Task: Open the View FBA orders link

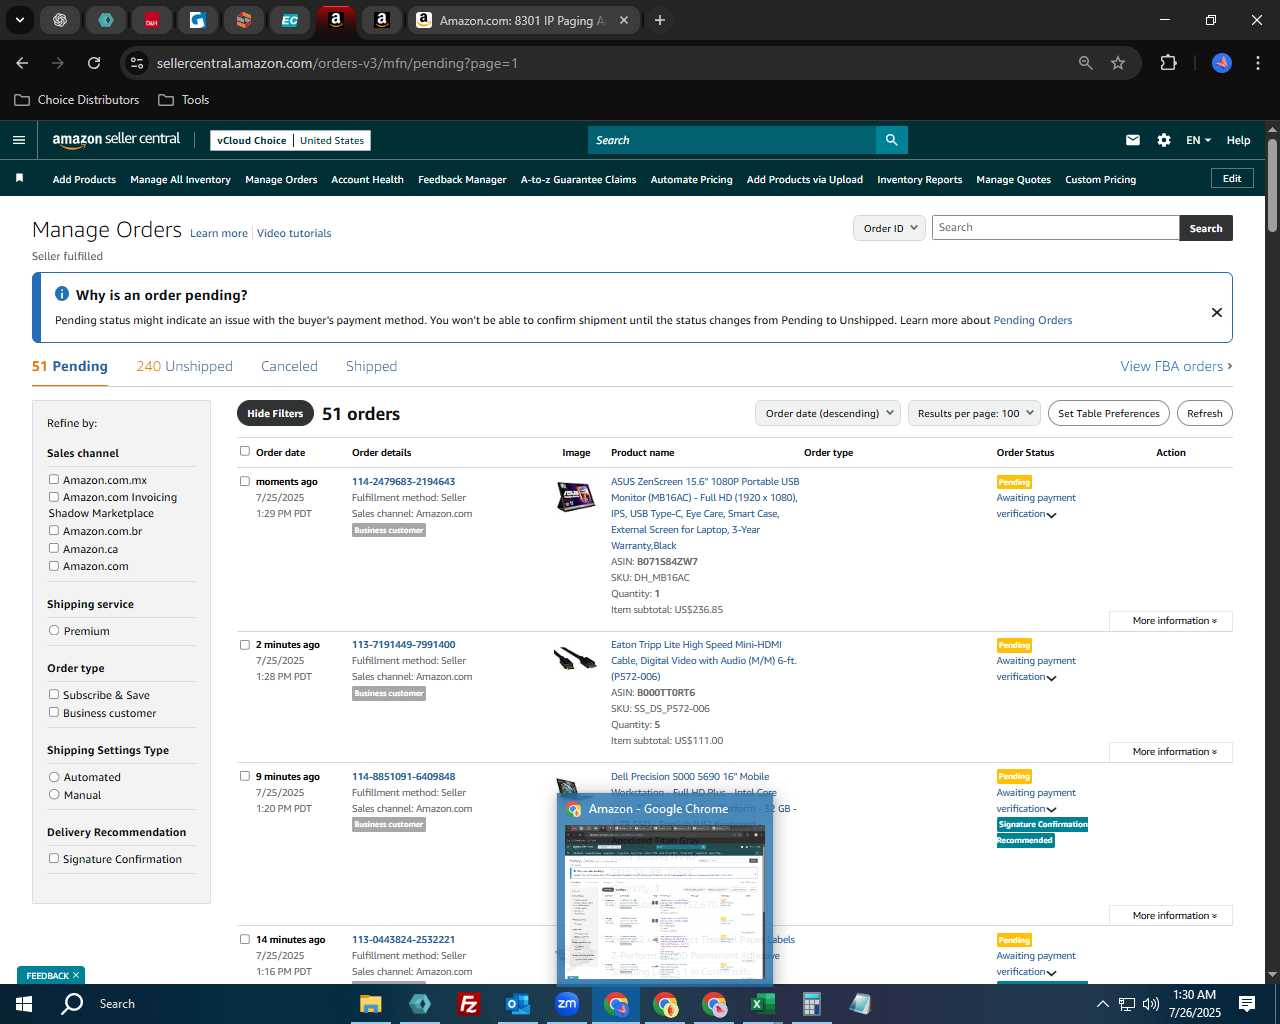Action: point(1176,366)
